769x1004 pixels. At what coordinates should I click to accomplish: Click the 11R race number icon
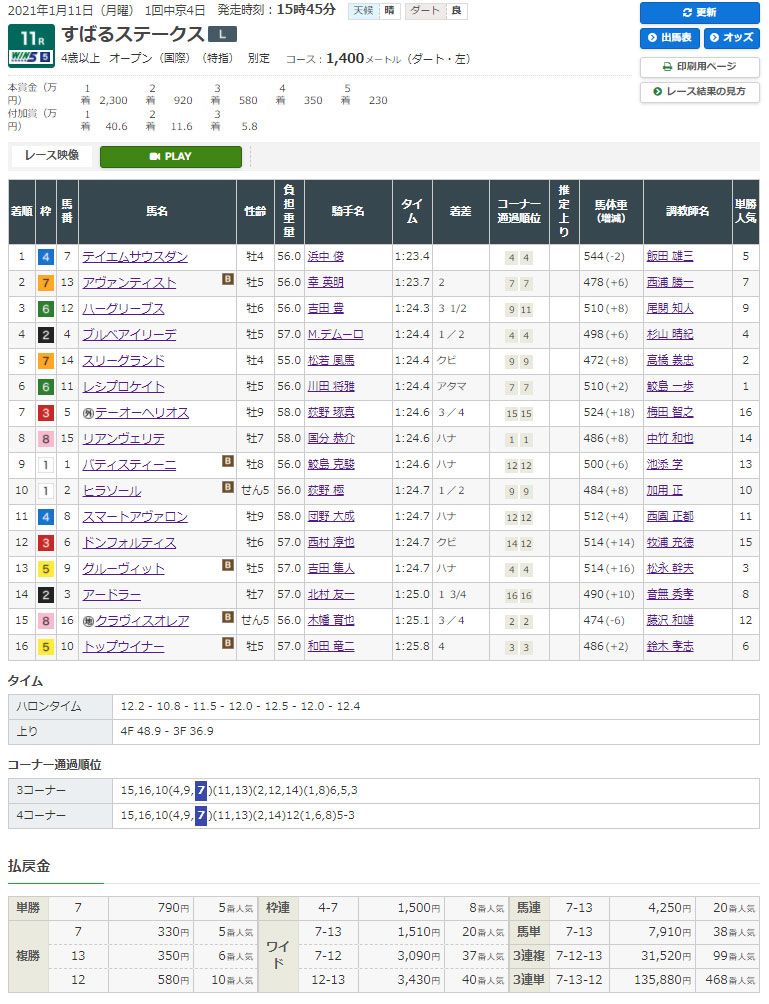click(30, 46)
